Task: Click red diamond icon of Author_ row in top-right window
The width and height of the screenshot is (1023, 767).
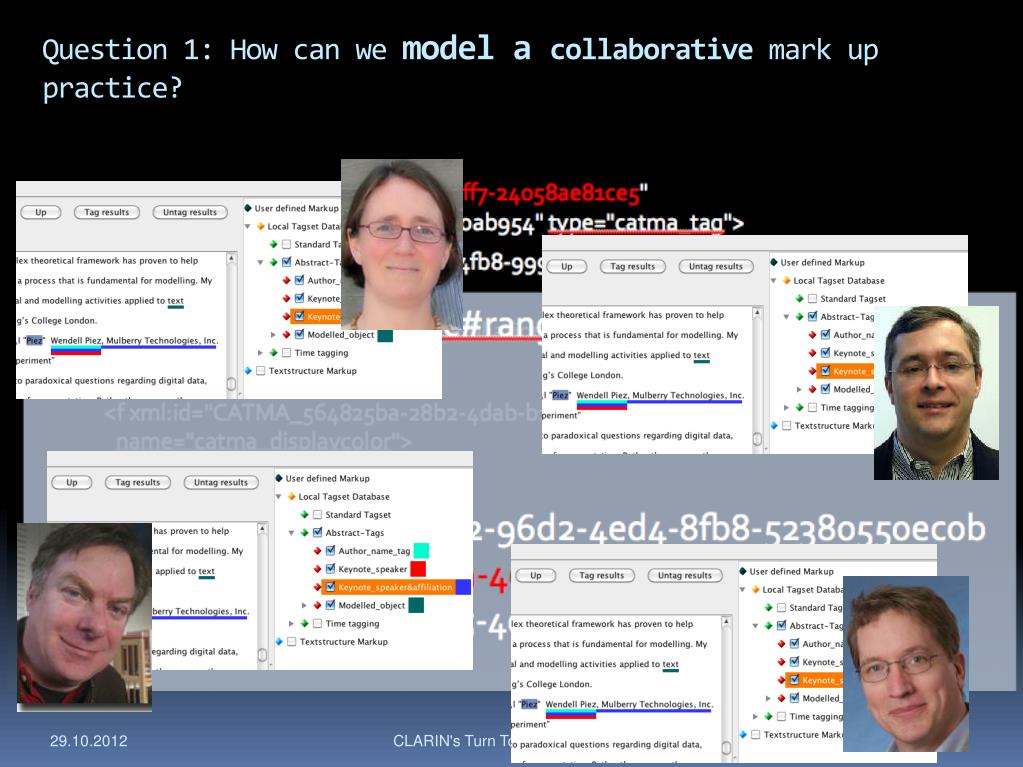Action: (x=812, y=335)
